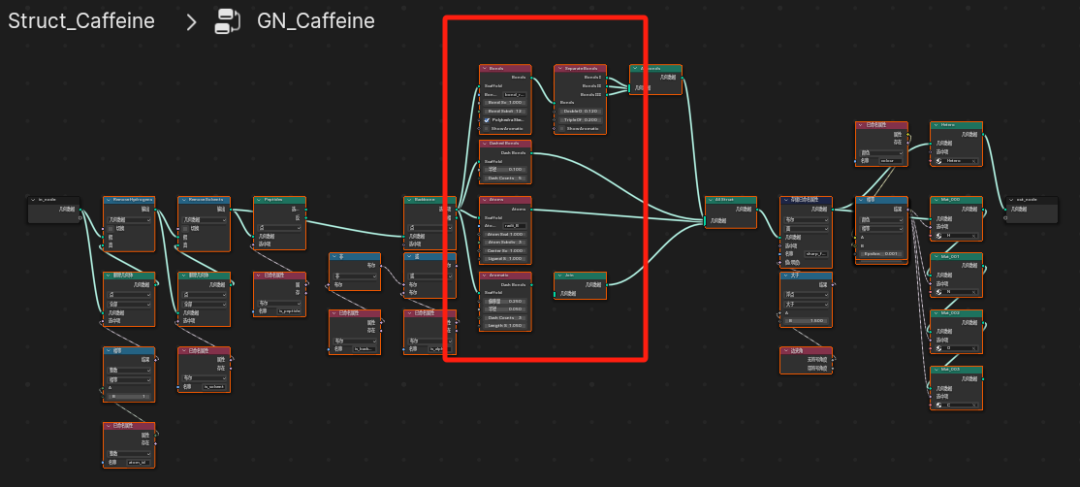Open data type dropdown in colour attribute node
The image size is (1080, 487).
pos(882,152)
